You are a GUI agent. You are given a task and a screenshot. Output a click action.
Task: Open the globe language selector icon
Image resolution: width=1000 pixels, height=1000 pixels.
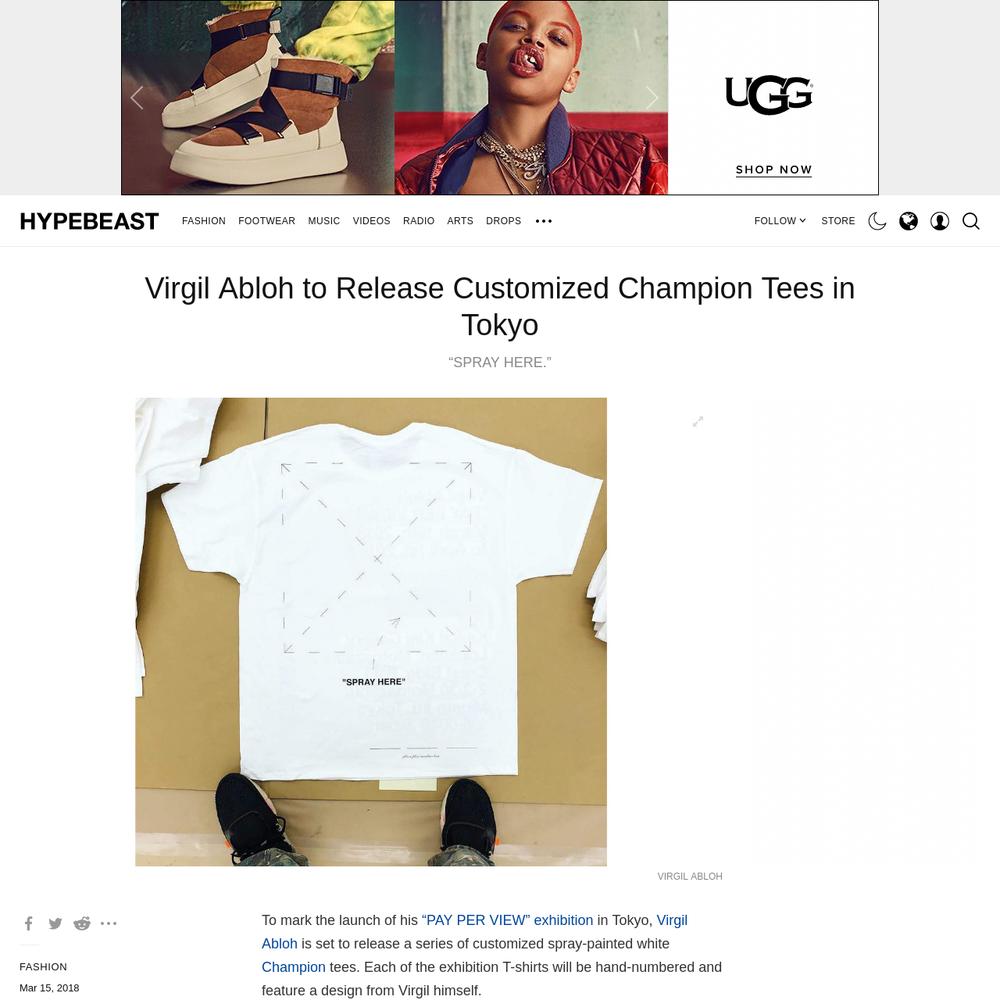pyautogui.click(x=908, y=221)
